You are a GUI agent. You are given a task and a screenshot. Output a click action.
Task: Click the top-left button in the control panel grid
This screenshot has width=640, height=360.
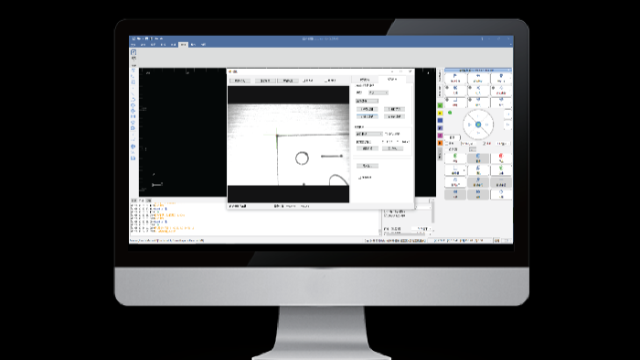(x=455, y=78)
